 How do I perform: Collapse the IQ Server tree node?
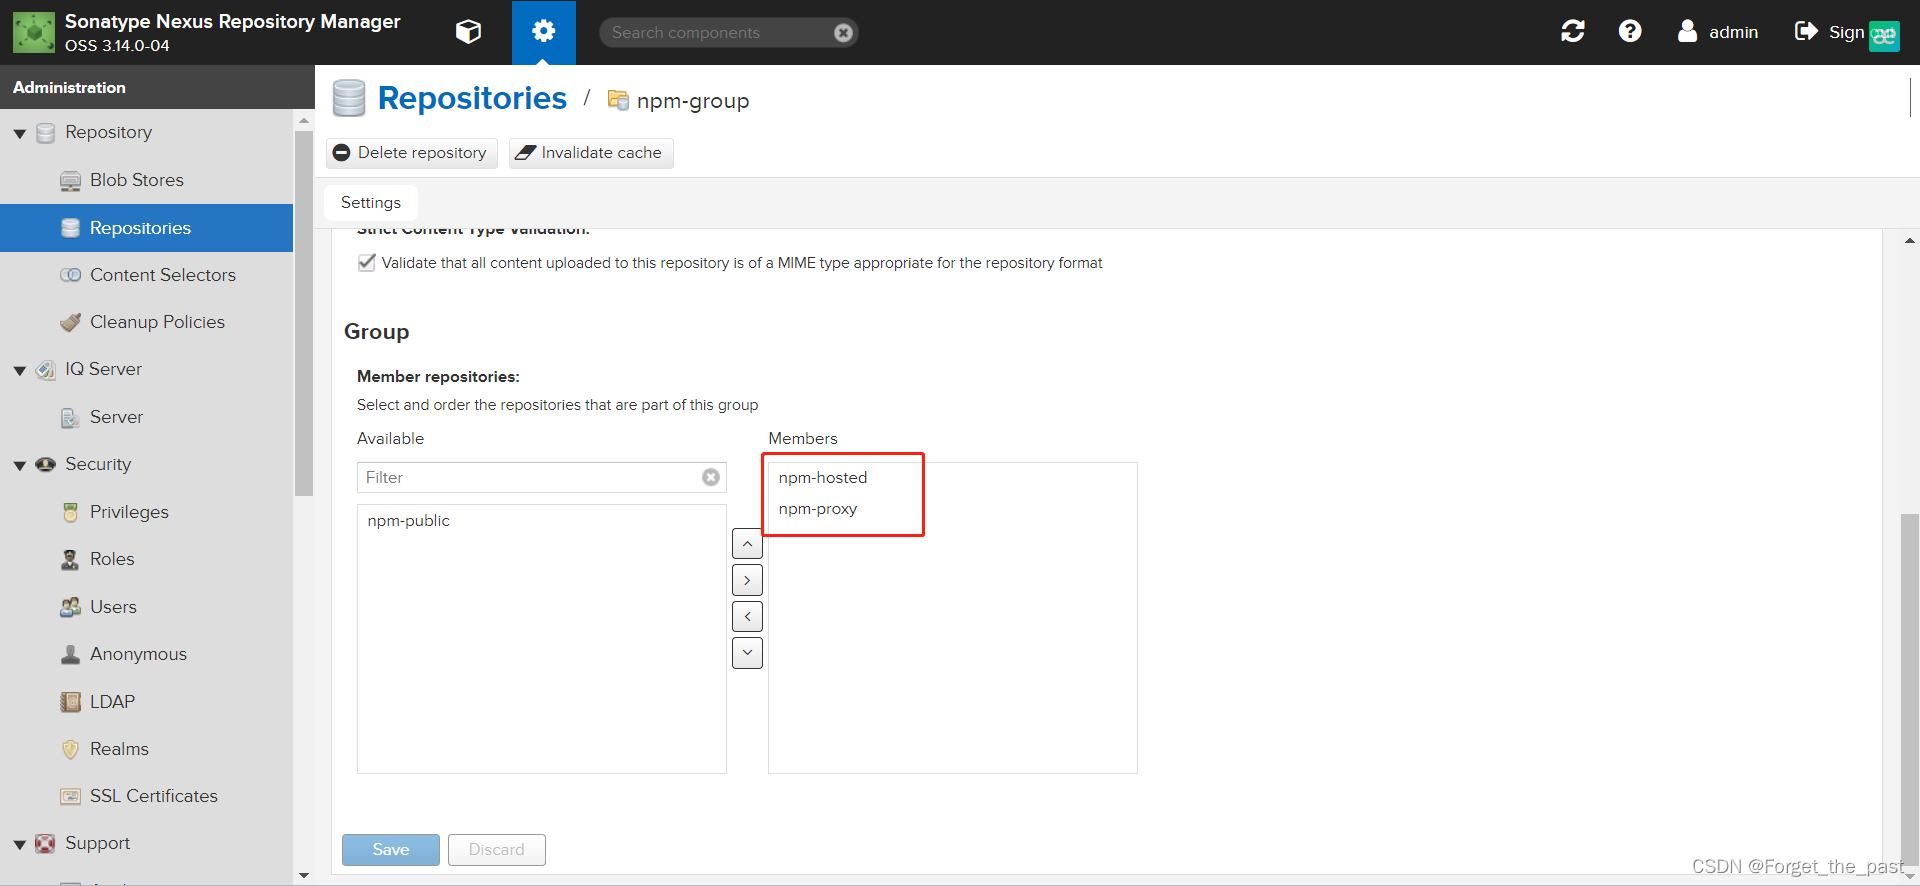(x=20, y=370)
